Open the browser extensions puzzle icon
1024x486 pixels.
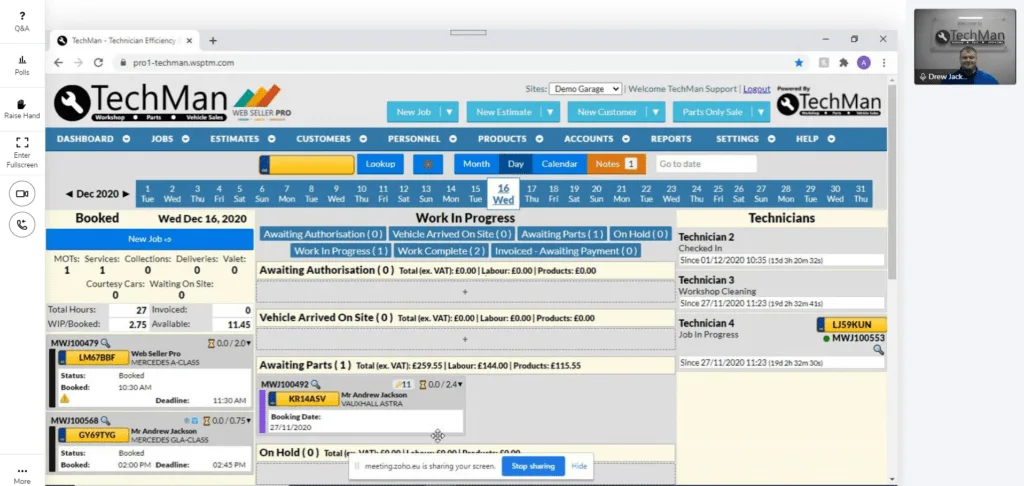pyautogui.click(x=843, y=62)
